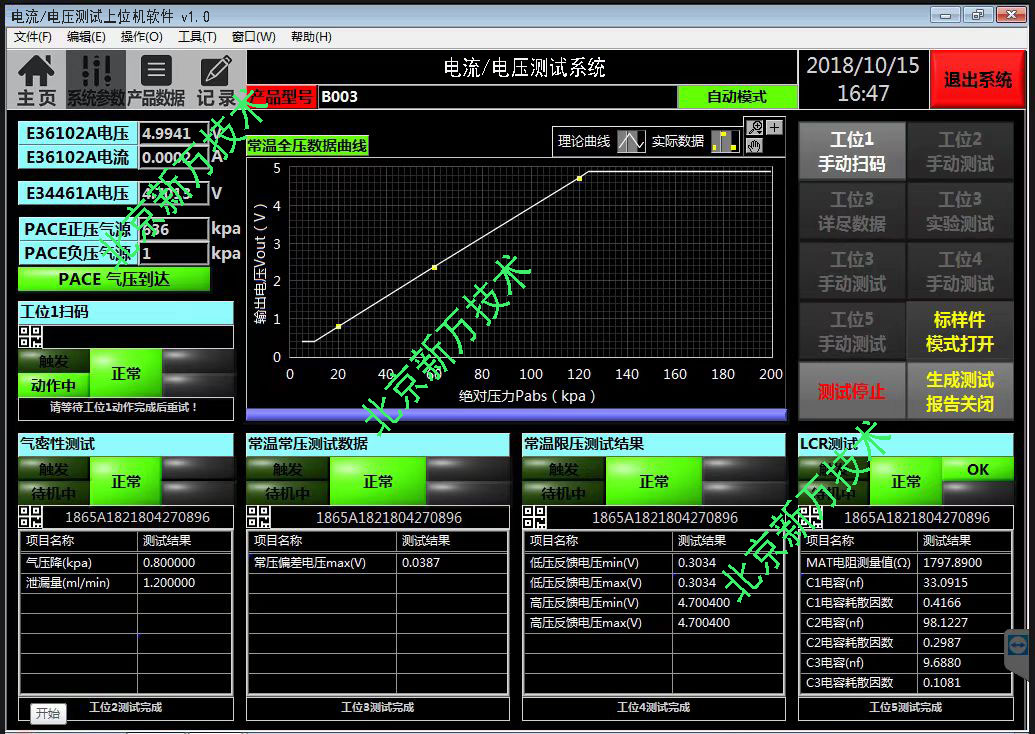This screenshot has width=1035, height=734.
Task: Click the 产品型号 field showing B003
Action: [497, 97]
